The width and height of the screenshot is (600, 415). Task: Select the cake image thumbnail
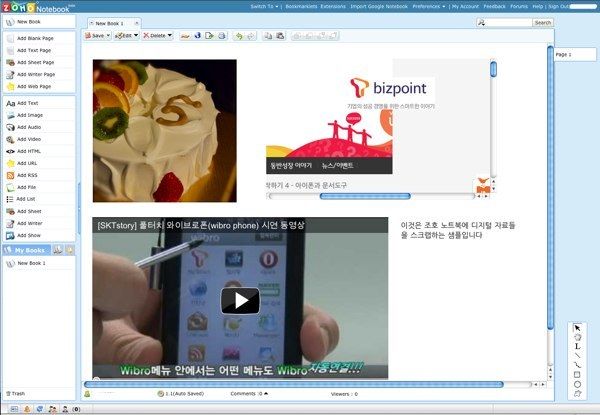(x=165, y=131)
